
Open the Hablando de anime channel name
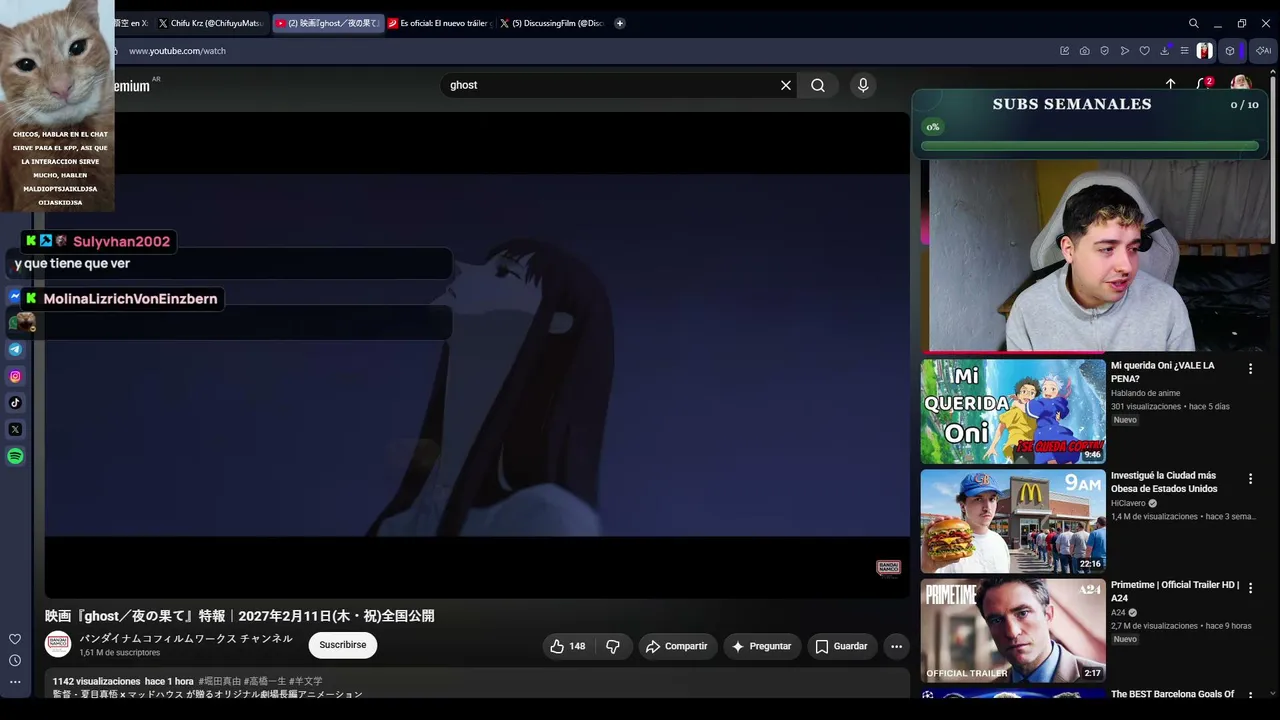[x=1146, y=393]
